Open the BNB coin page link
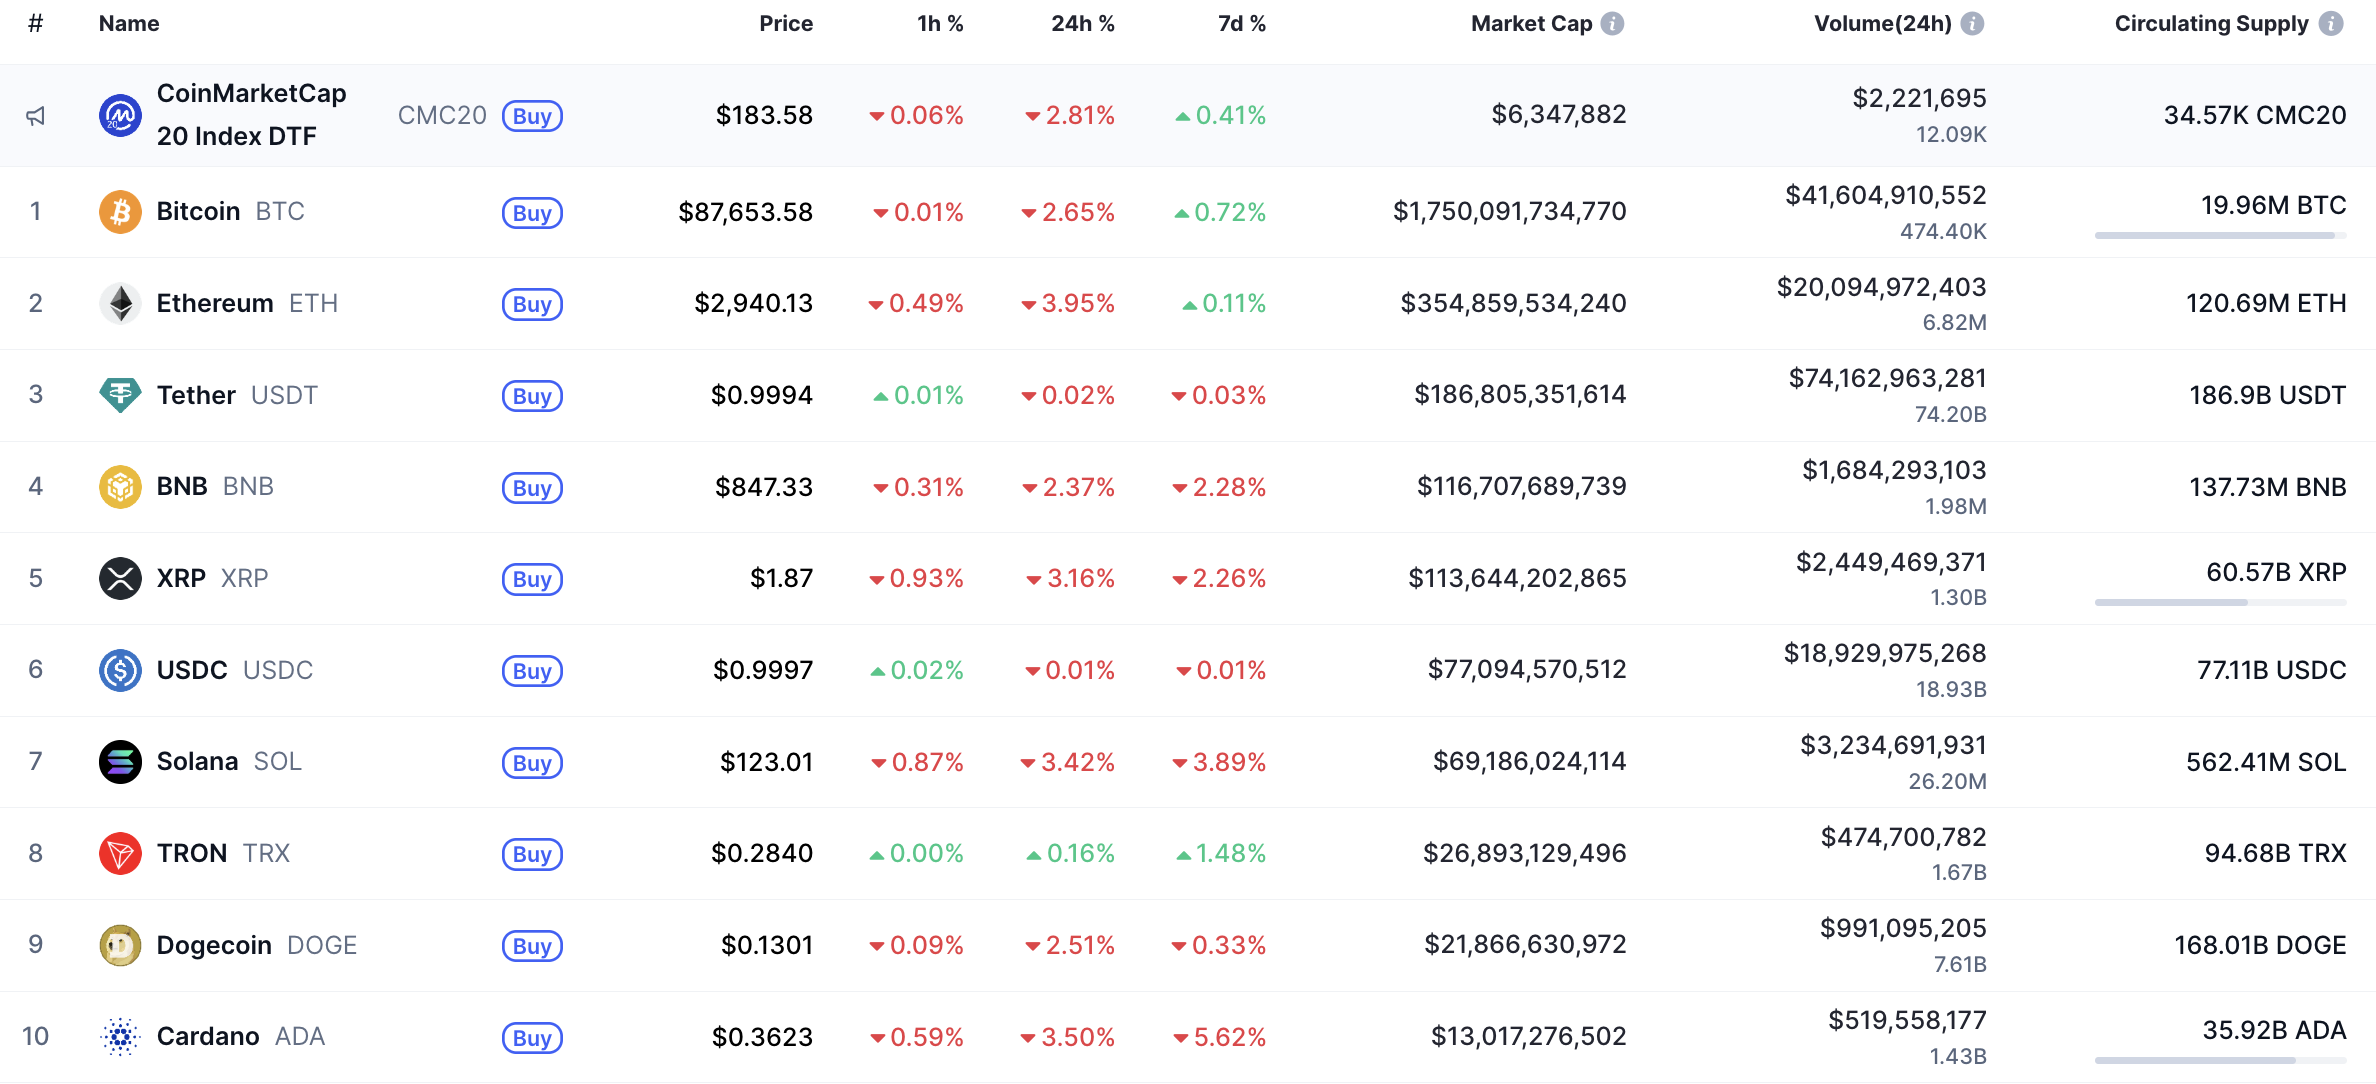This screenshot has height=1084, width=2376. point(182,487)
